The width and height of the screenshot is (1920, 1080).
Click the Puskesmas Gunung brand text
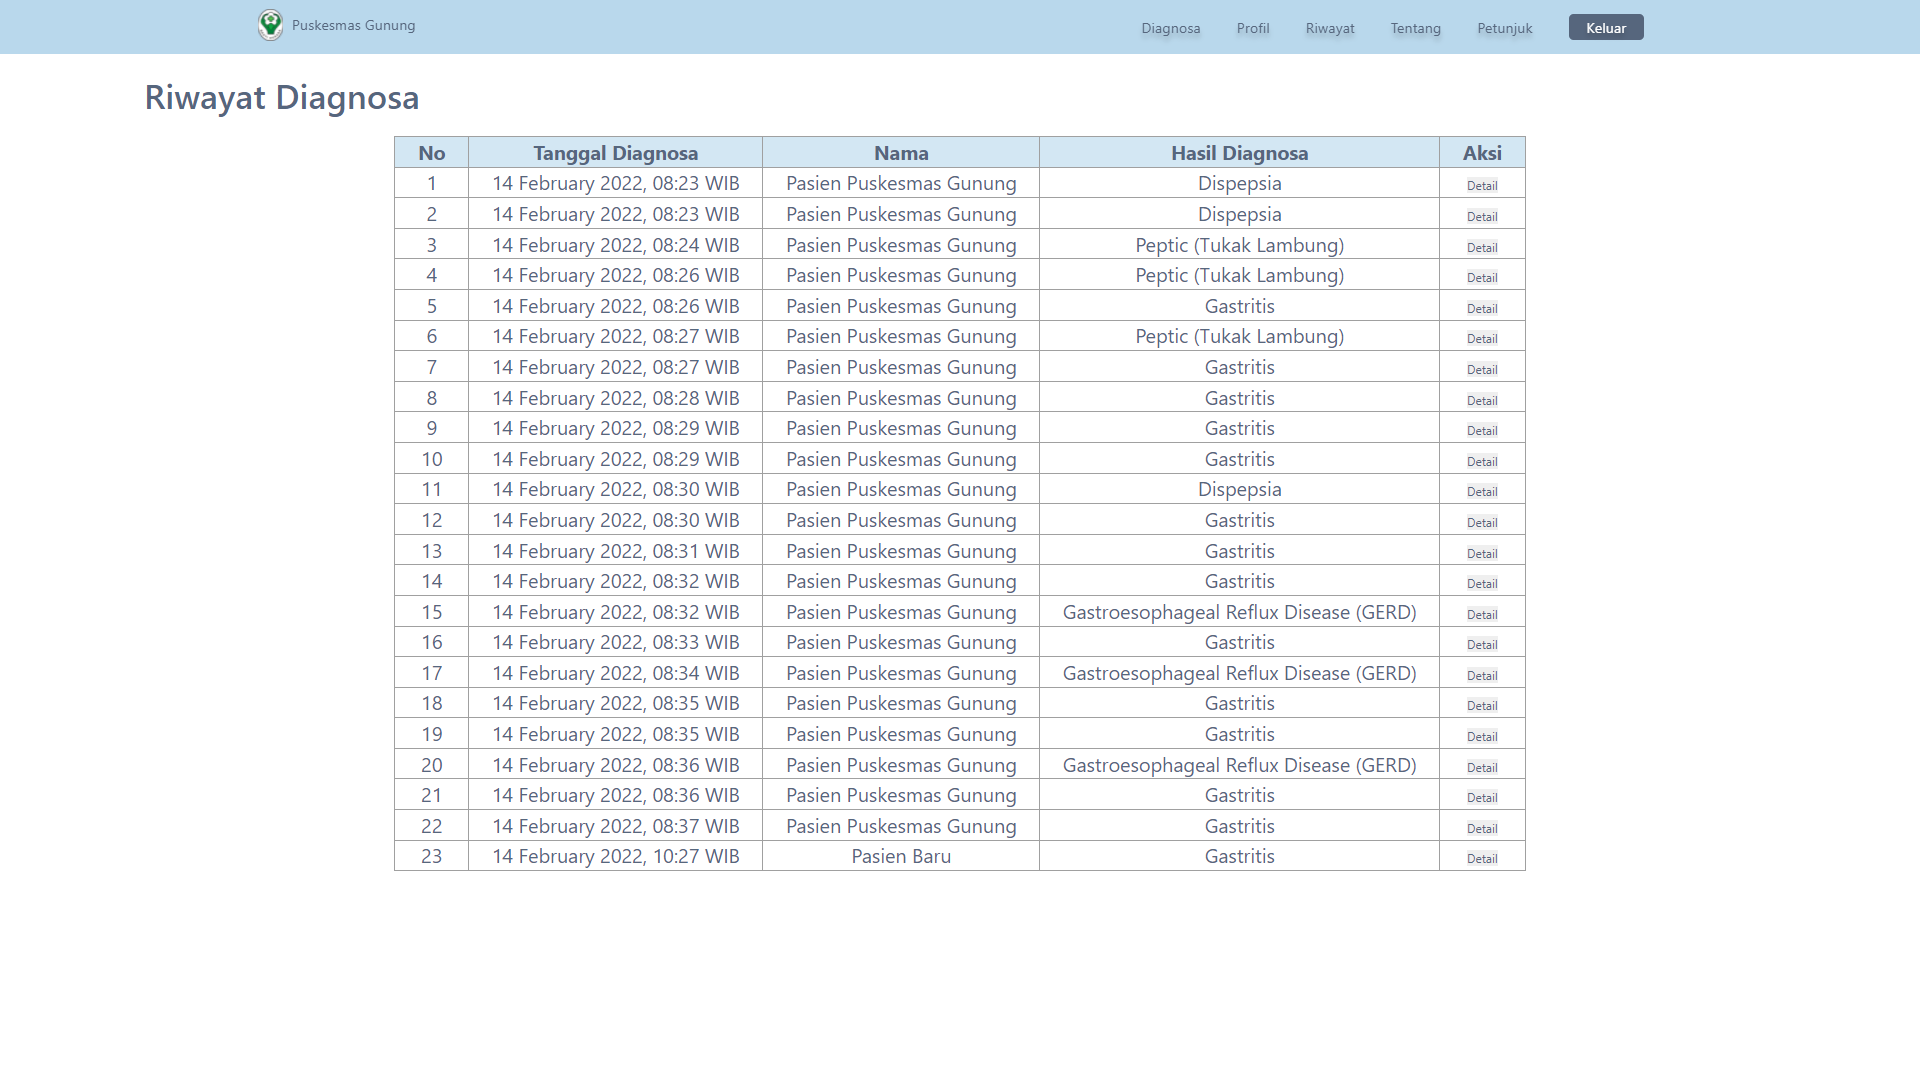(353, 25)
